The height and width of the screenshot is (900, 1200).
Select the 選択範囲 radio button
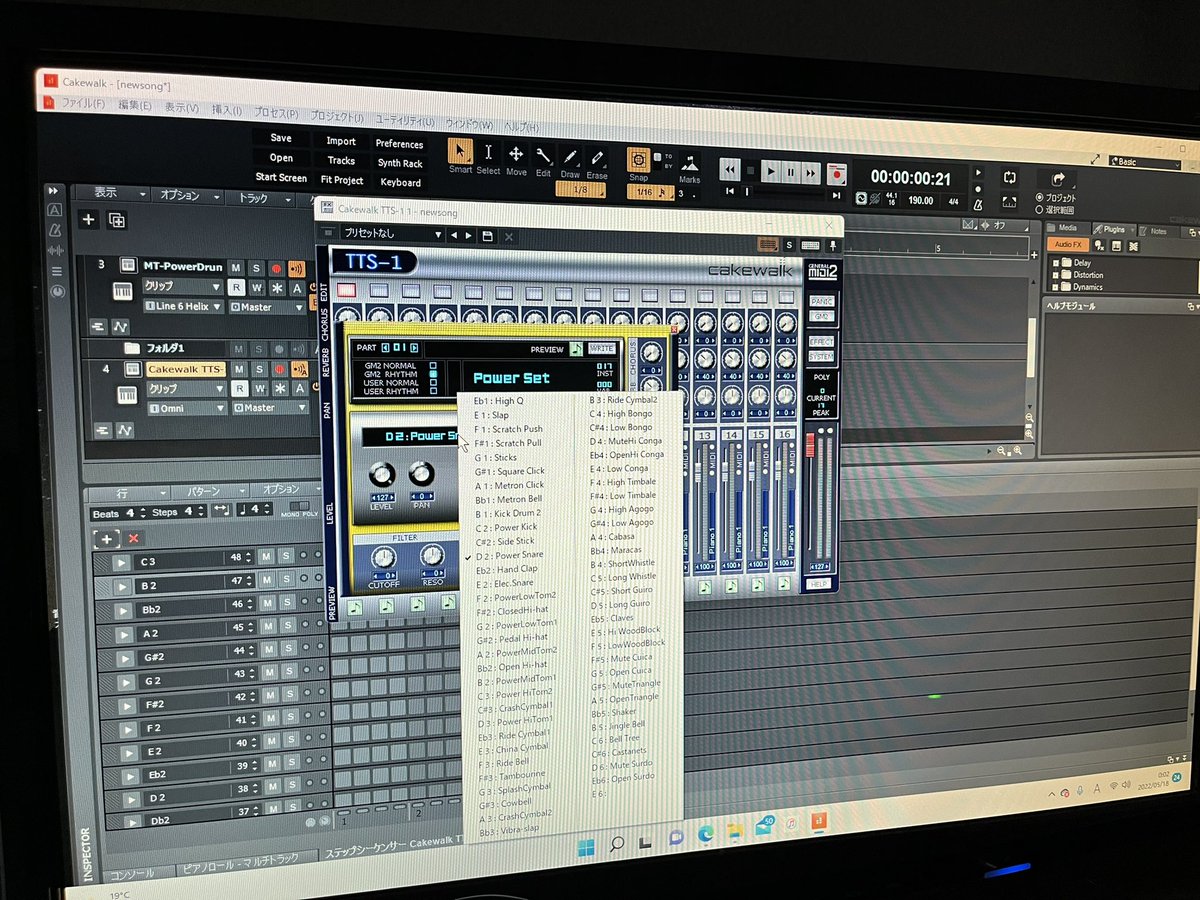tap(1040, 211)
